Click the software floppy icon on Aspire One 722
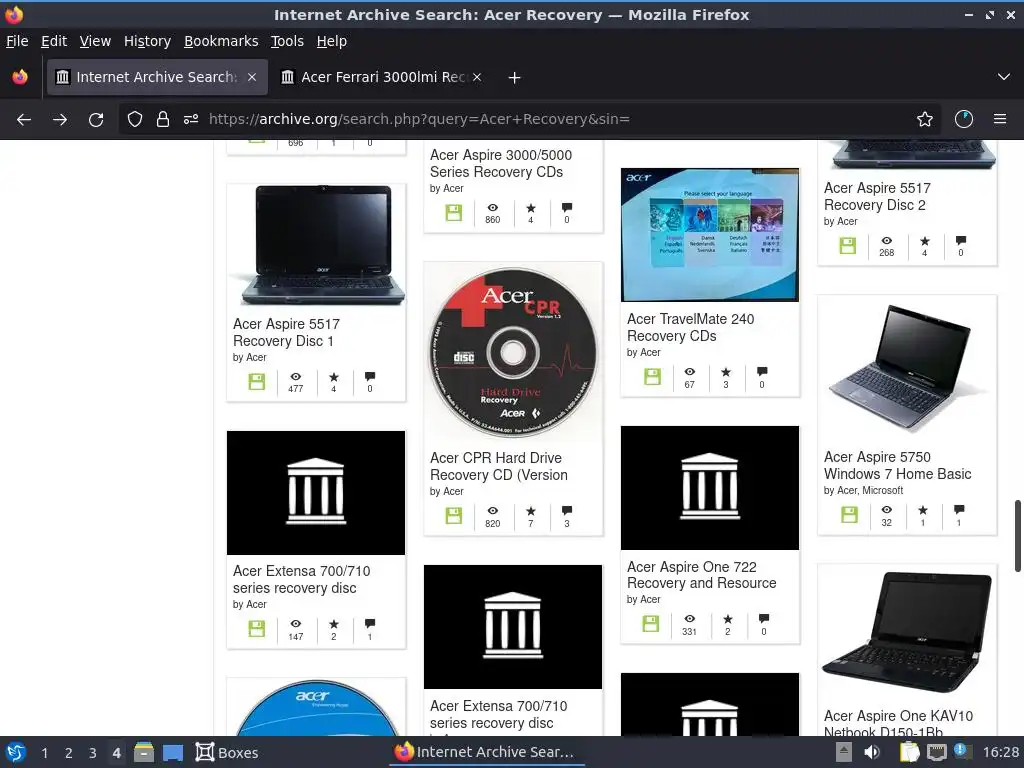1024x768 pixels. (x=651, y=624)
